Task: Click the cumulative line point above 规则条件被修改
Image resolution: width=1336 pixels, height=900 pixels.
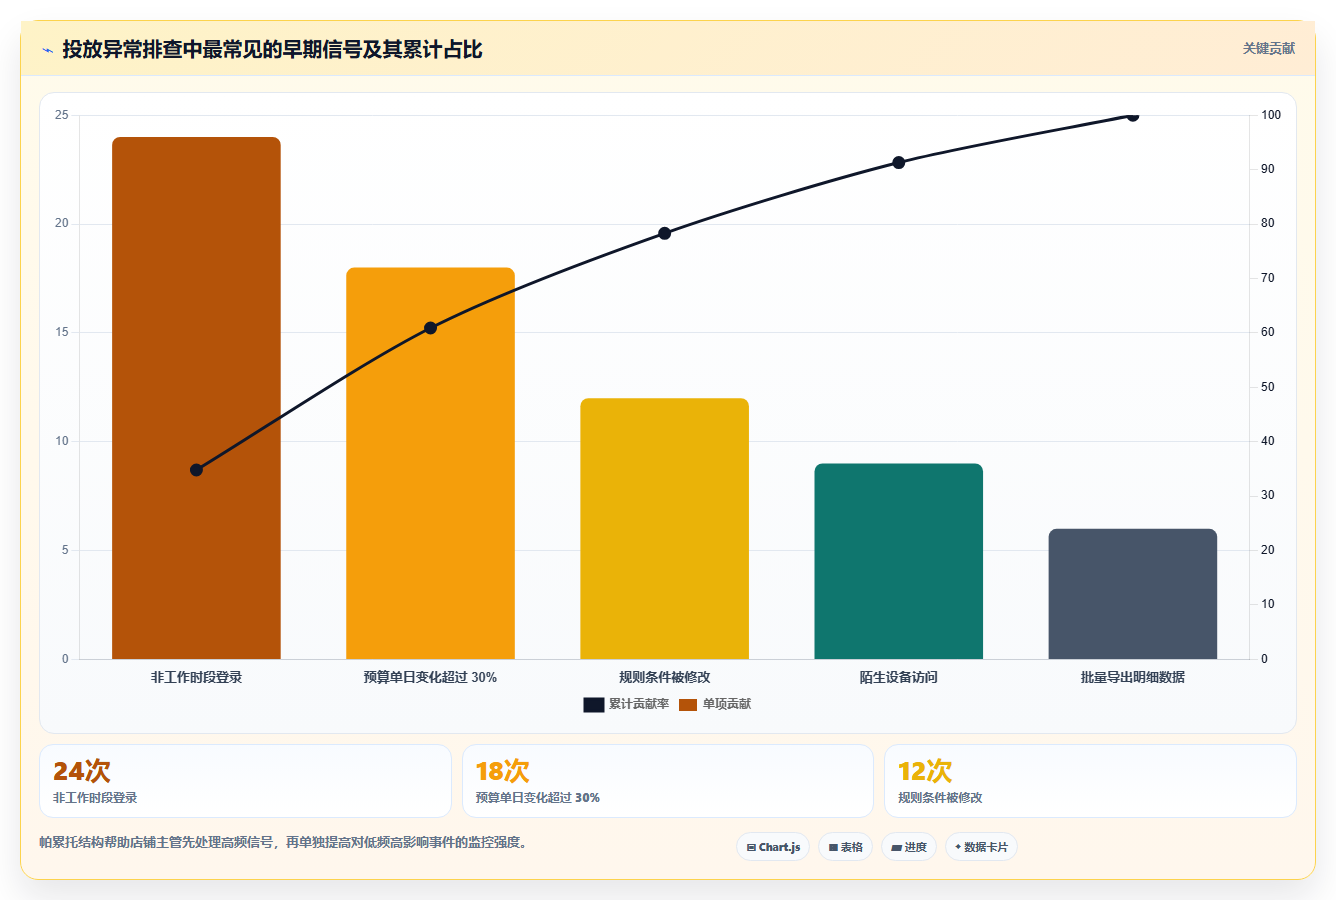Action: 664,233
